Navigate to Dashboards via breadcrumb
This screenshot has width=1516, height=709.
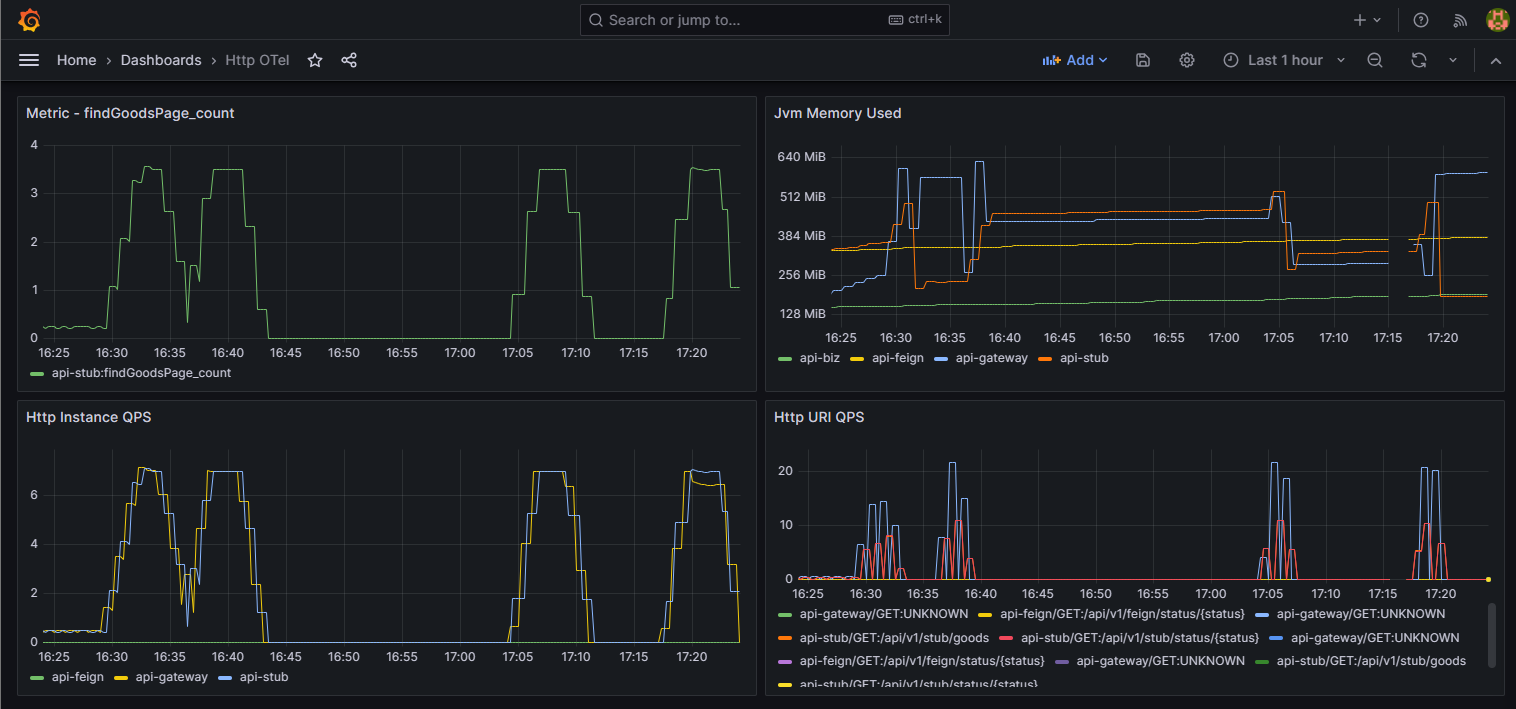click(161, 60)
